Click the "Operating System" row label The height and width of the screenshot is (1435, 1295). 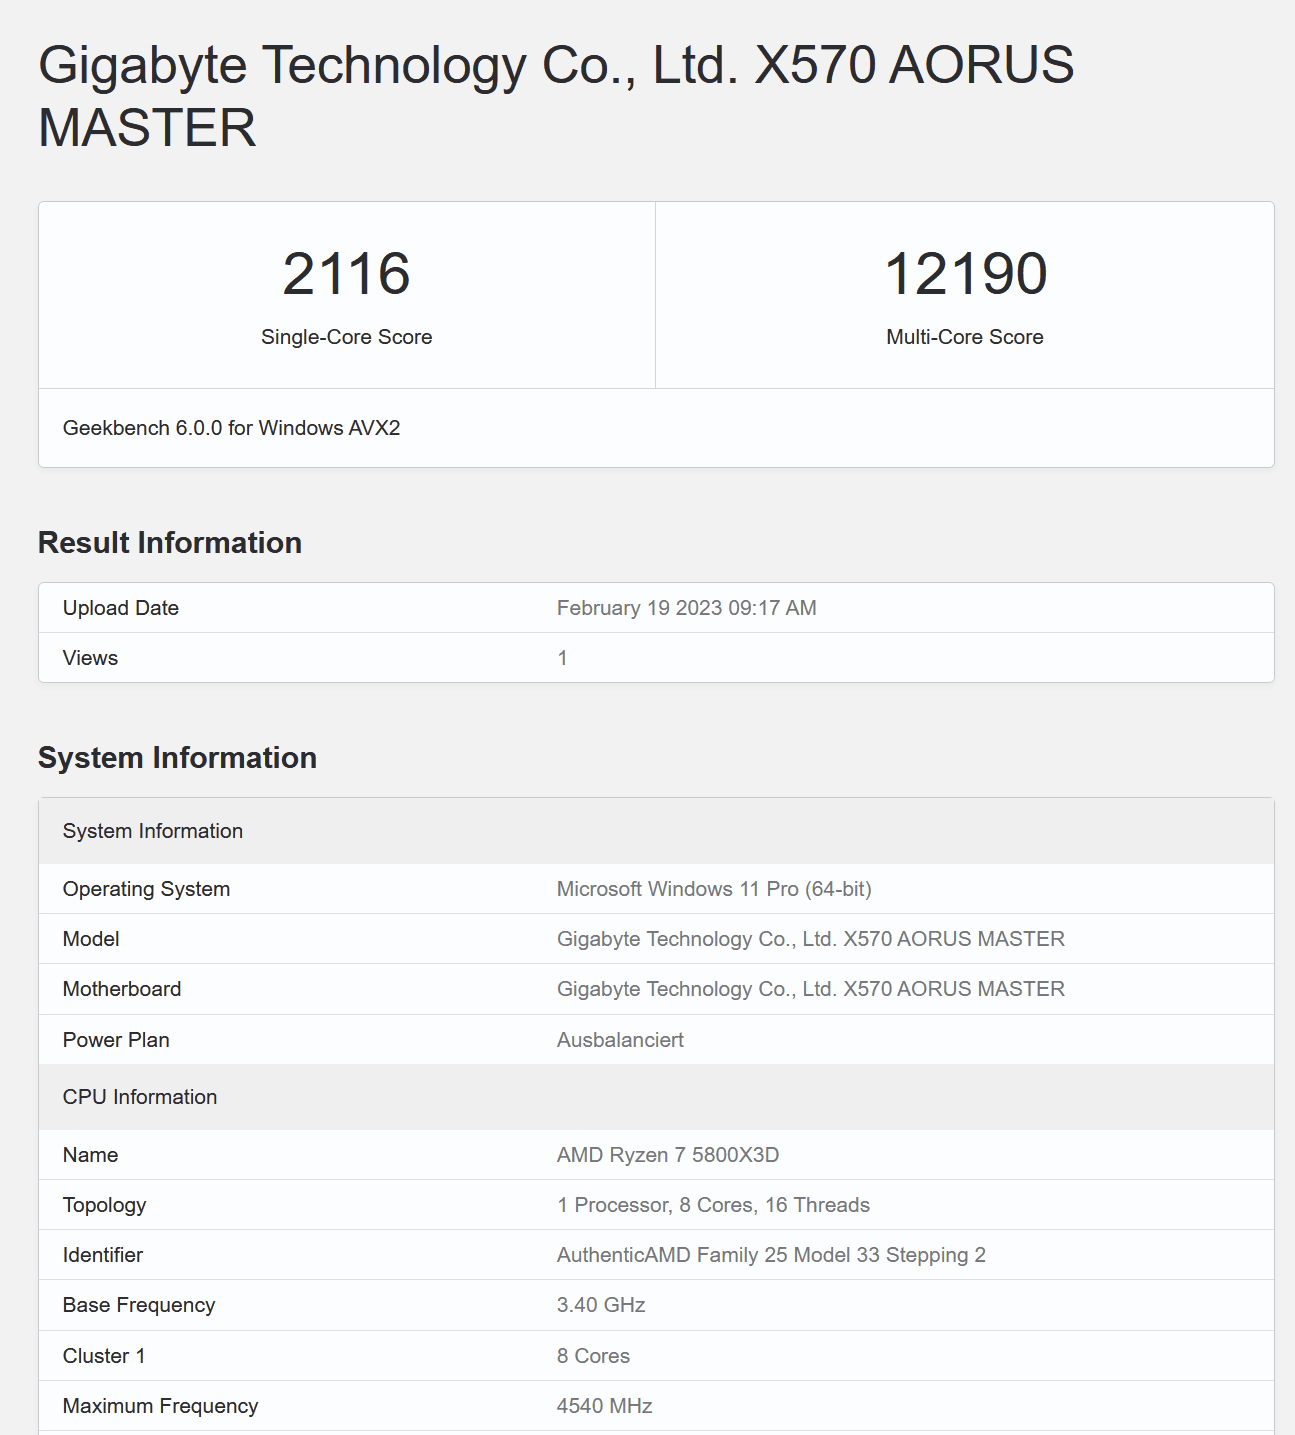coord(146,889)
